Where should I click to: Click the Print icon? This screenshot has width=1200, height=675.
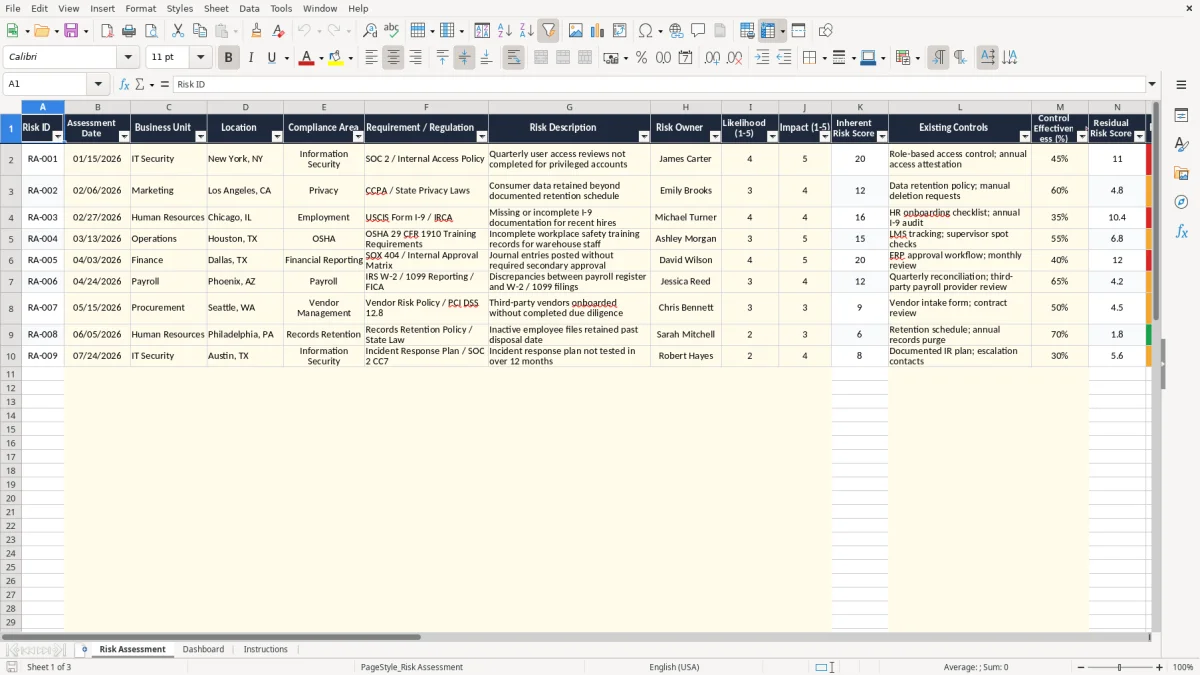click(x=129, y=31)
